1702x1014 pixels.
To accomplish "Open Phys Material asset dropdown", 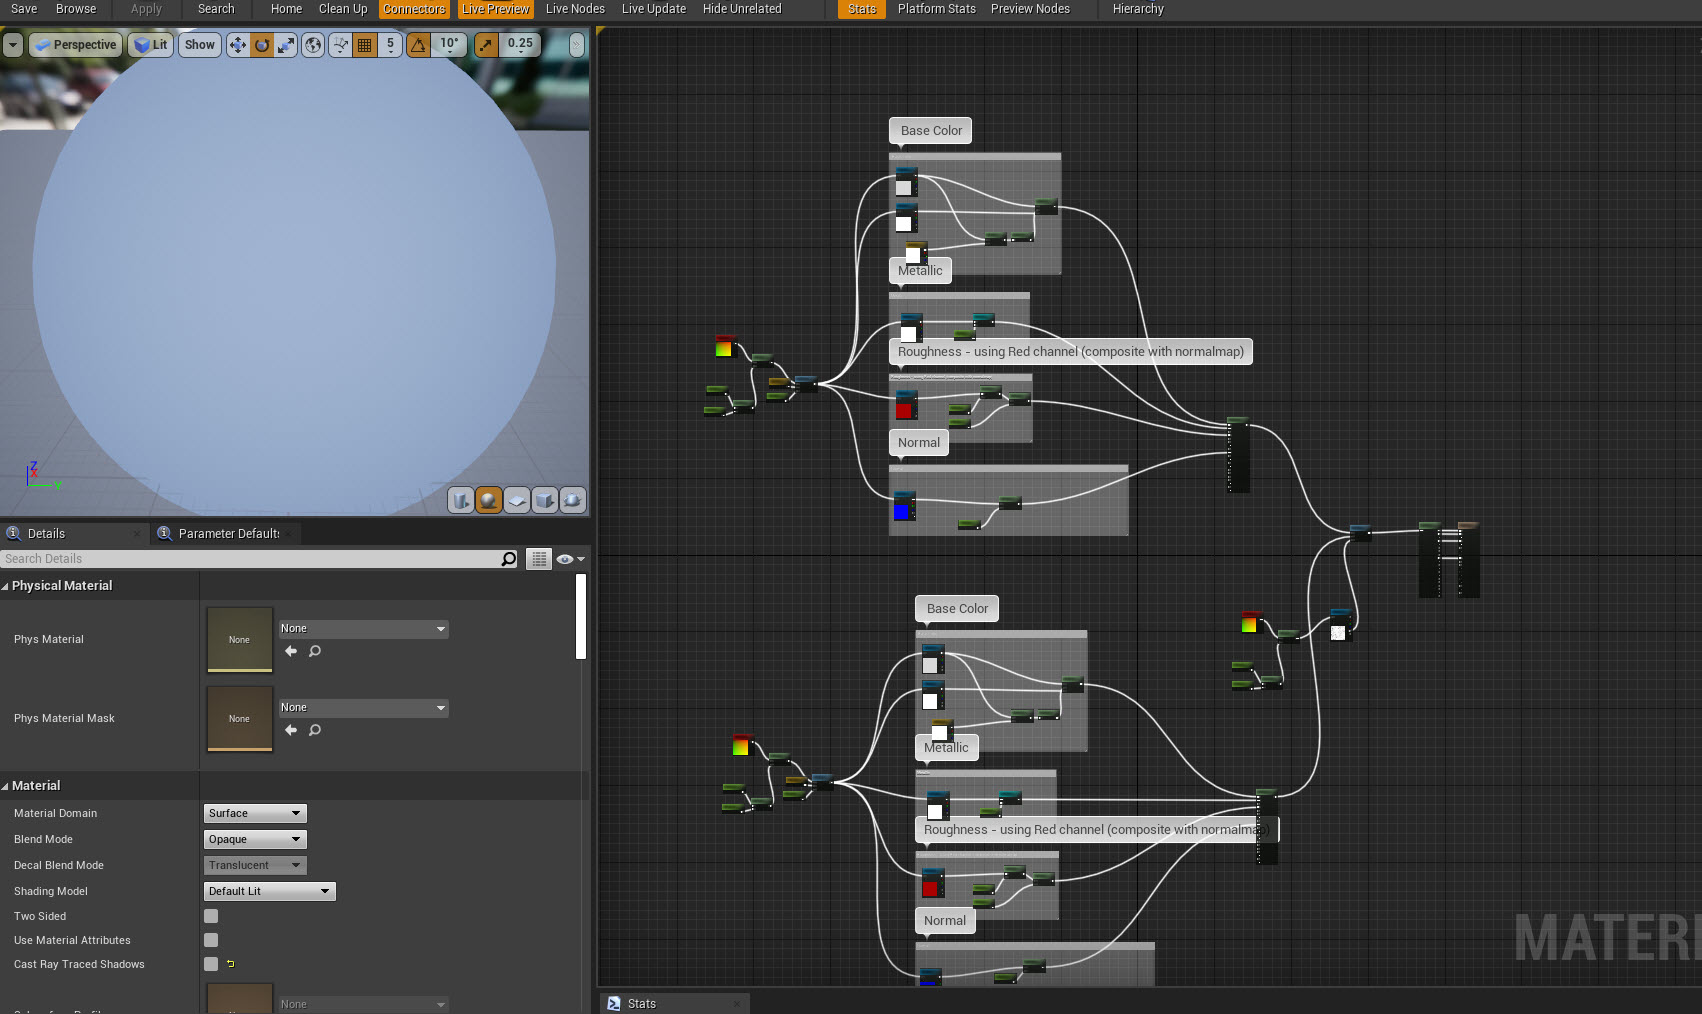I will click(x=363, y=629).
